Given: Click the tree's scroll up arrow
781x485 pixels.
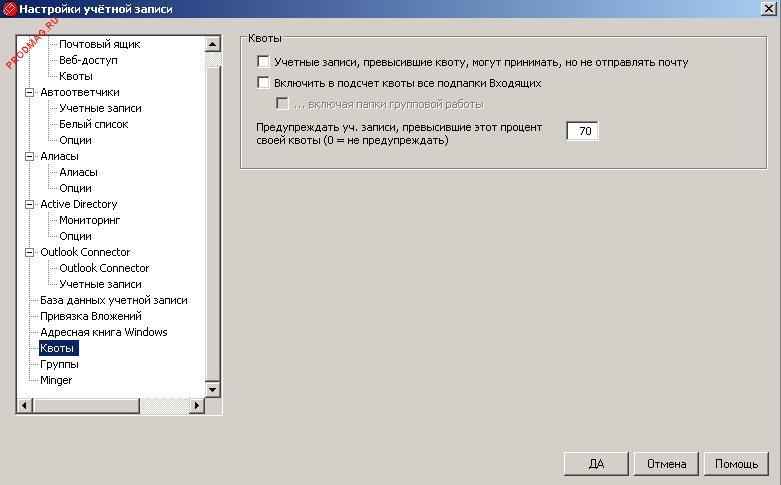Looking at the screenshot, I should tap(211, 44).
